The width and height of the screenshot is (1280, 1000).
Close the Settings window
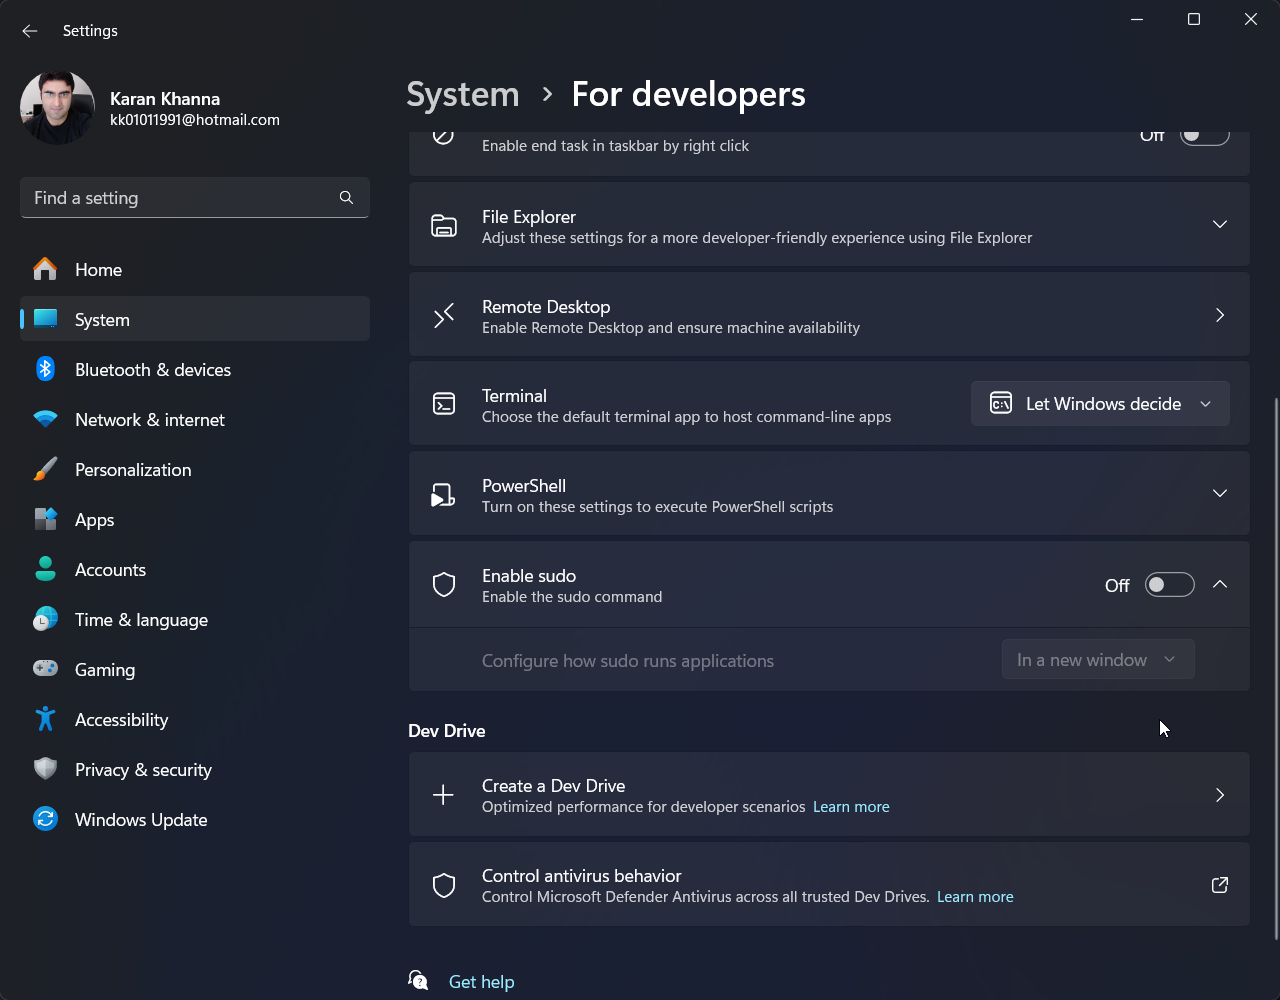pos(1251,19)
